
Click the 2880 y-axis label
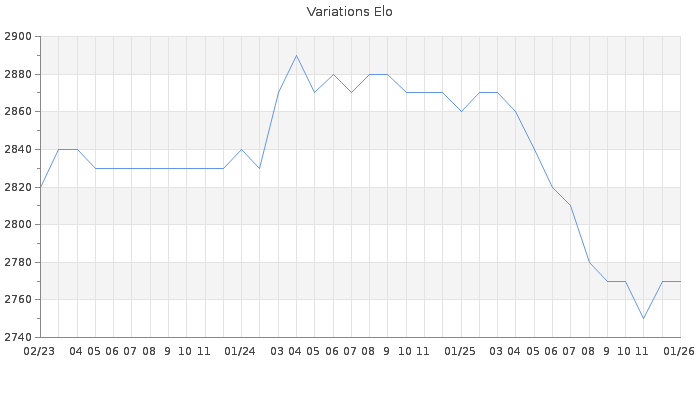(x=18, y=75)
